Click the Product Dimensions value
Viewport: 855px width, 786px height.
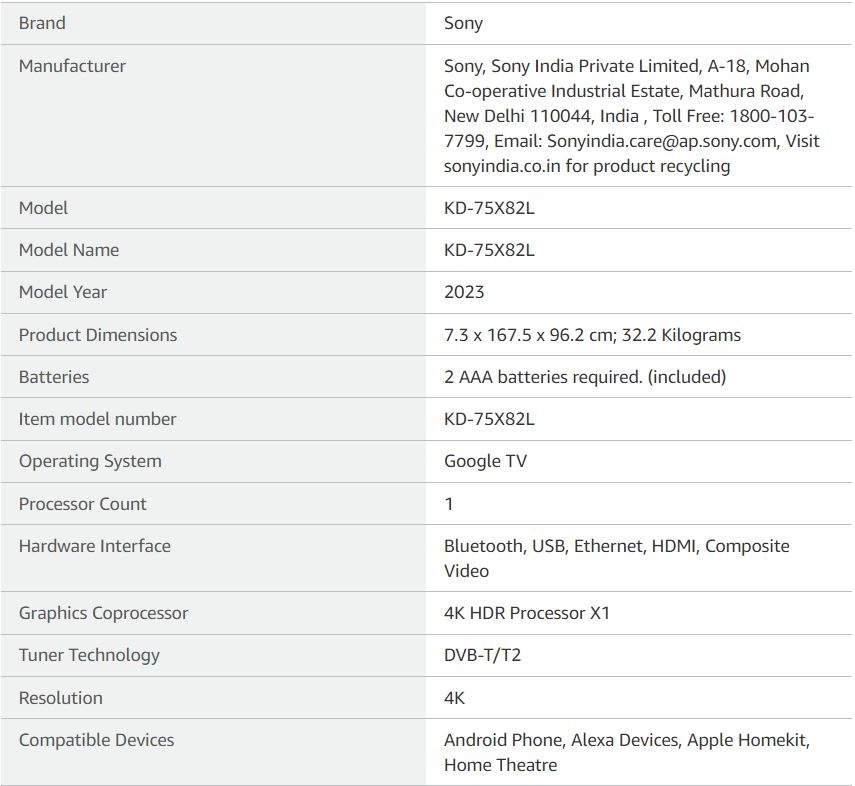[x=592, y=335]
